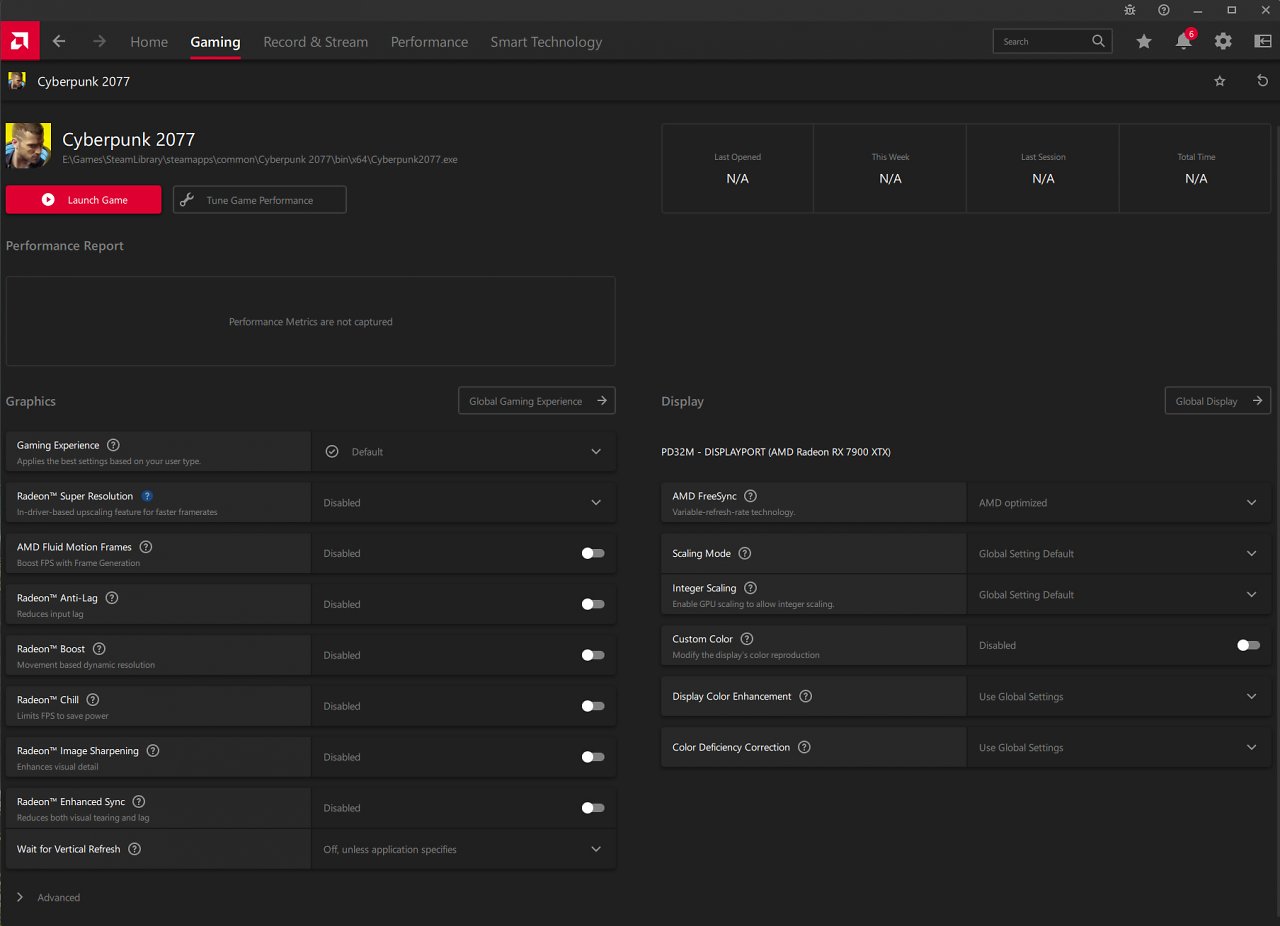This screenshot has height=926, width=1280.
Task: Launch the Cyberpunk 2077 game
Action: tap(83, 200)
